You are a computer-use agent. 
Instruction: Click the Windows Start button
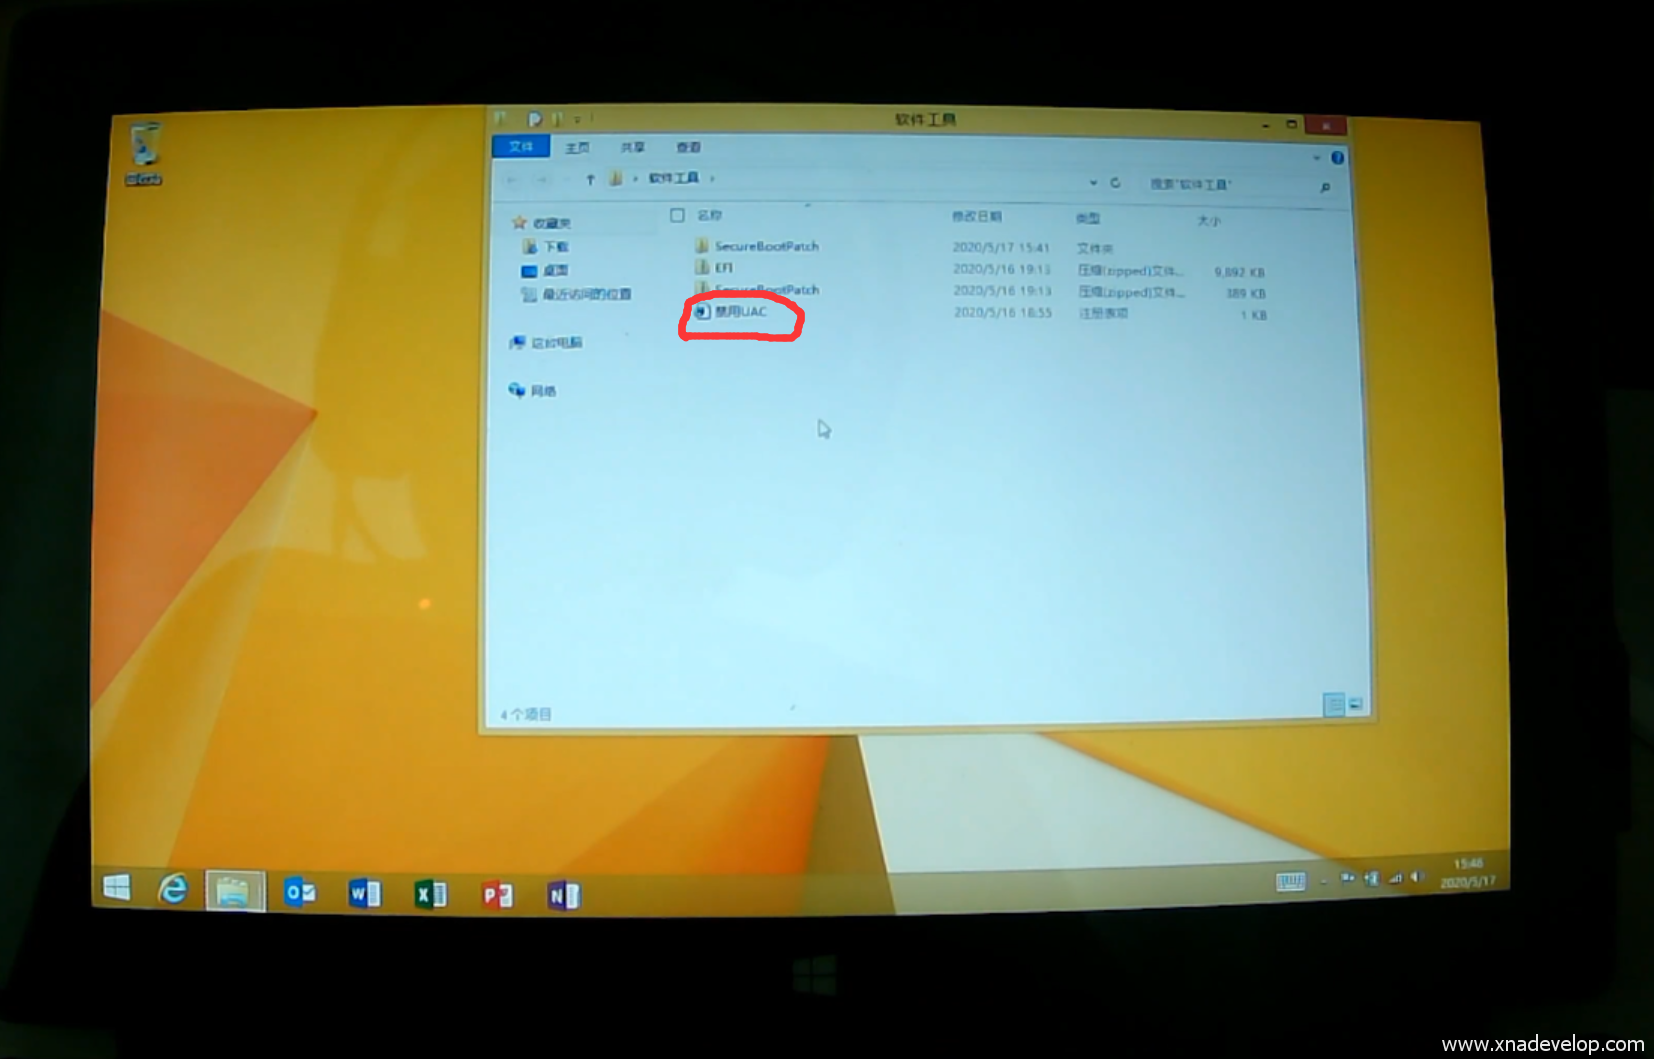[117, 887]
